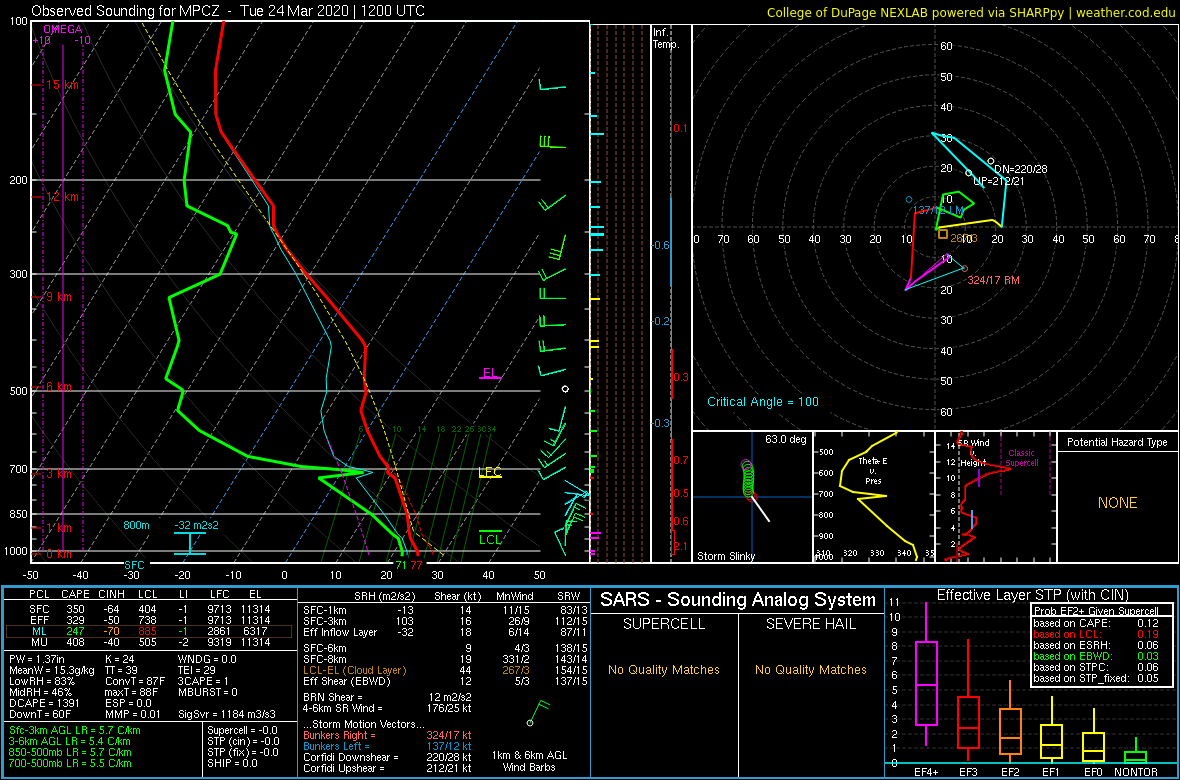Click the 324/17 RM storm motion label
Screen dimensions: 1180x780
[995, 280]
